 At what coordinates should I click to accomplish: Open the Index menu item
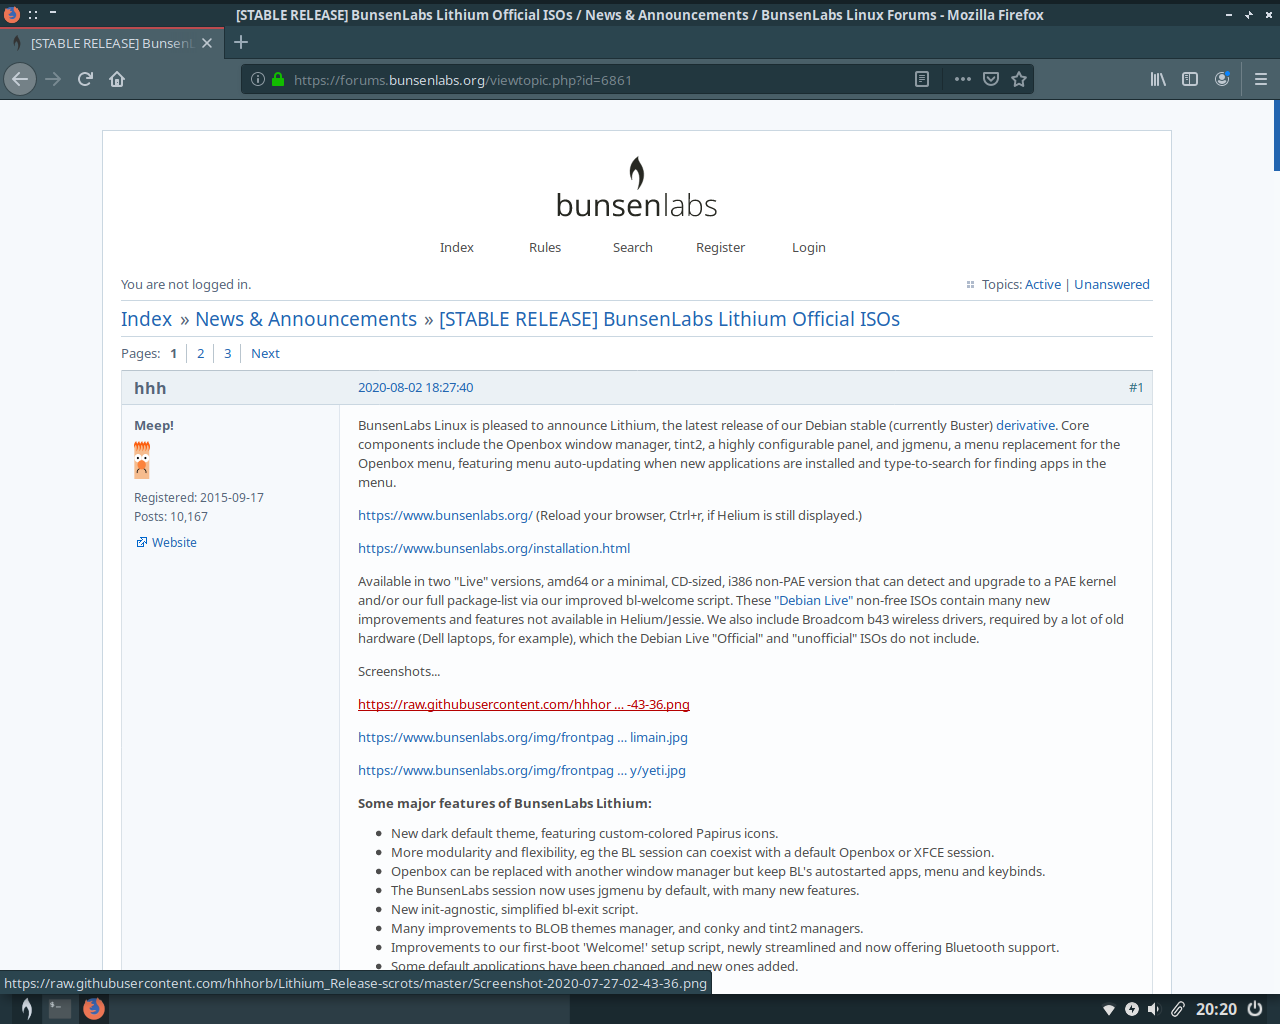(x=457, y=247)
